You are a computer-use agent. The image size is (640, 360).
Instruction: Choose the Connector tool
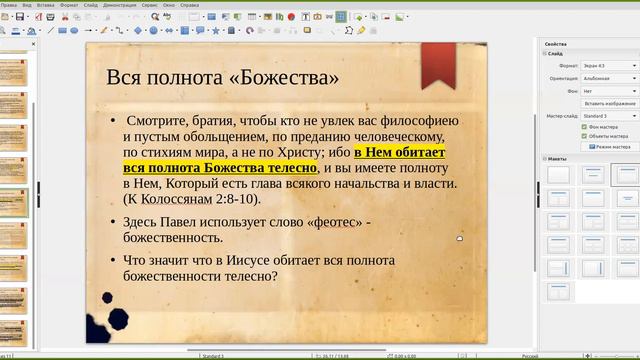pyautogui.click(x=119, y=31)
